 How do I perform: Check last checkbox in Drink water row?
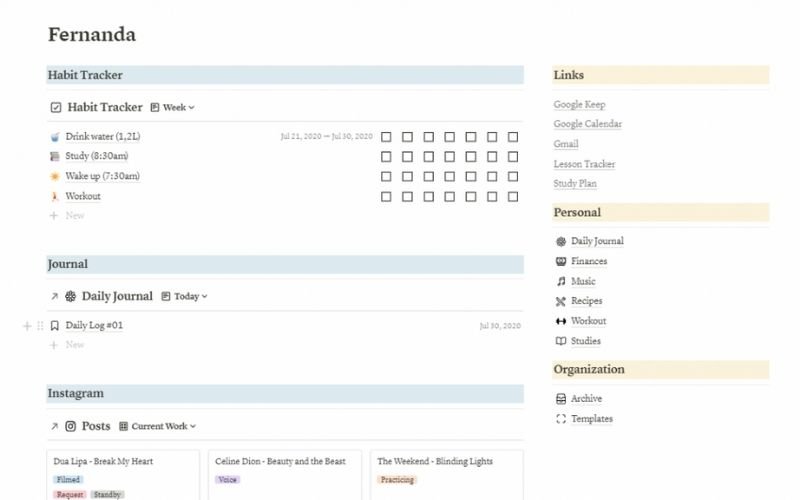(x=513, y=137)
